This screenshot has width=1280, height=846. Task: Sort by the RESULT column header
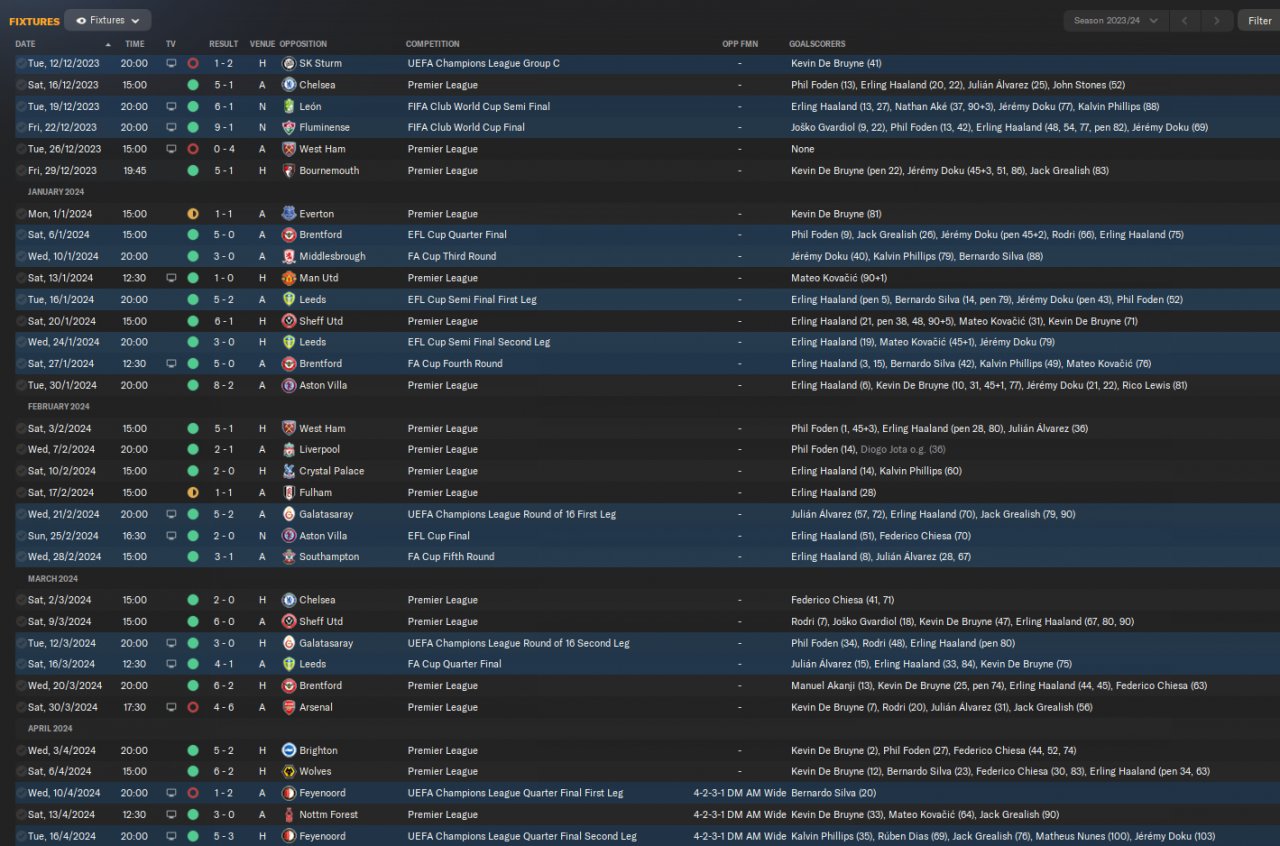(224, 44)
